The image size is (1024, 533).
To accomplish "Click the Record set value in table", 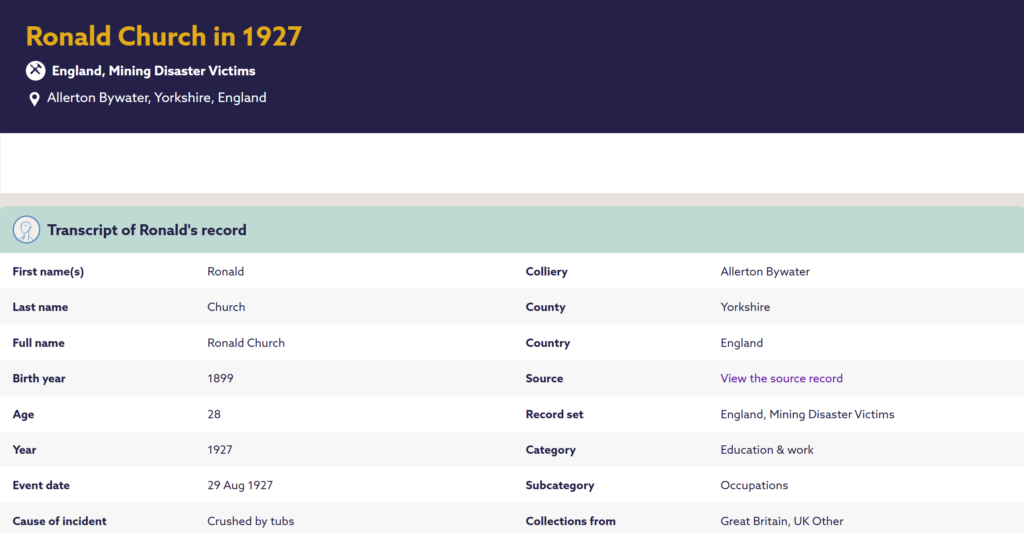I will tap(807, 414).
